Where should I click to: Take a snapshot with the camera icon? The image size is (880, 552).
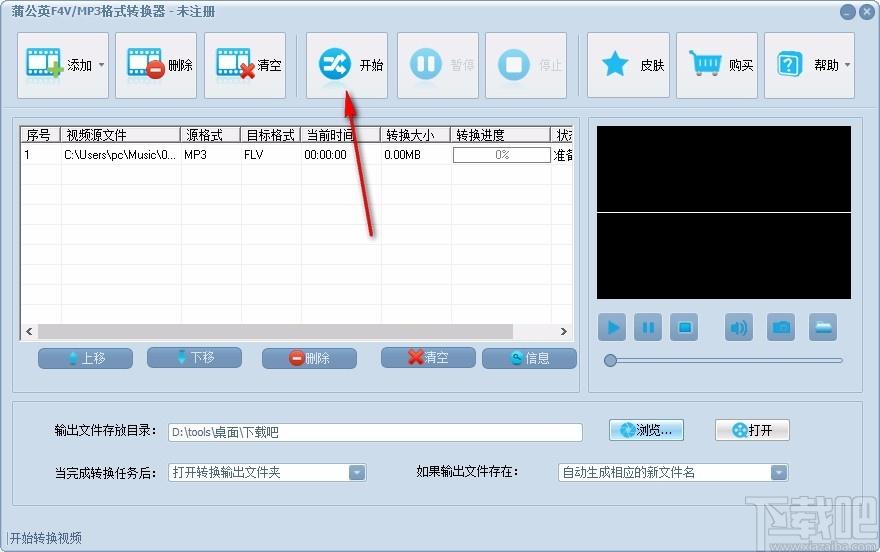(x=781, y=328)
